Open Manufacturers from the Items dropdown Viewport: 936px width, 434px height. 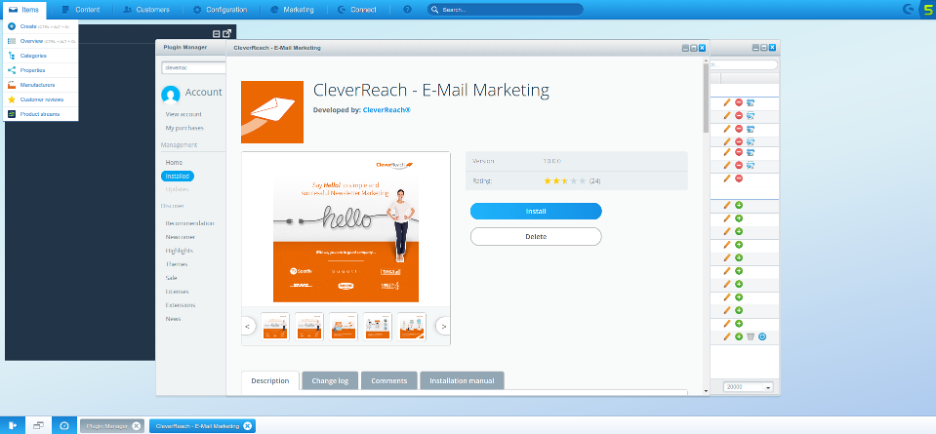[x=41, y=85]
